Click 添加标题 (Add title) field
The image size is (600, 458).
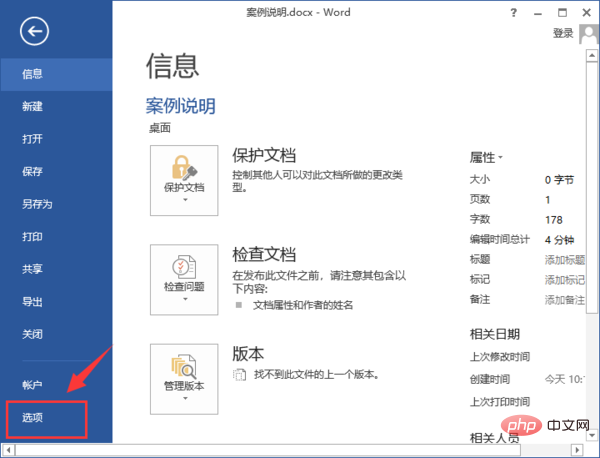pyautogui.click(x=565, y=259)
